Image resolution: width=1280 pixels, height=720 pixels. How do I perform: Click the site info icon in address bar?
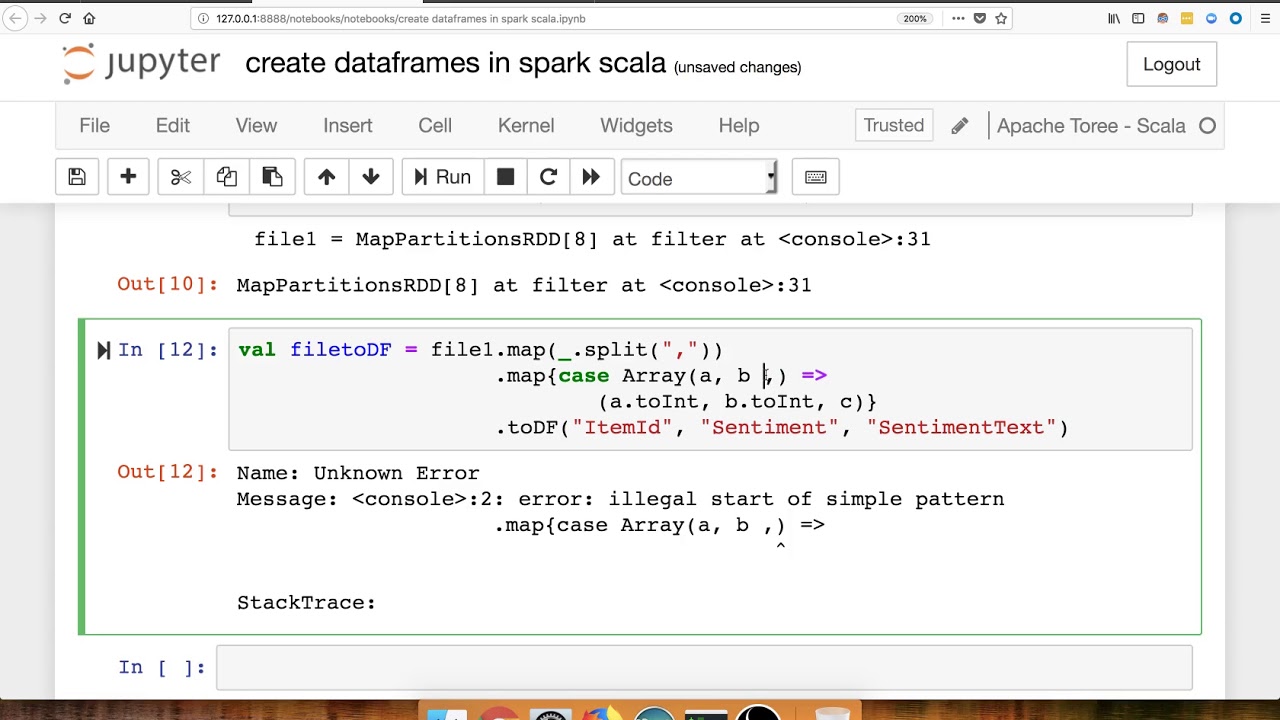[x=203, y=18]
